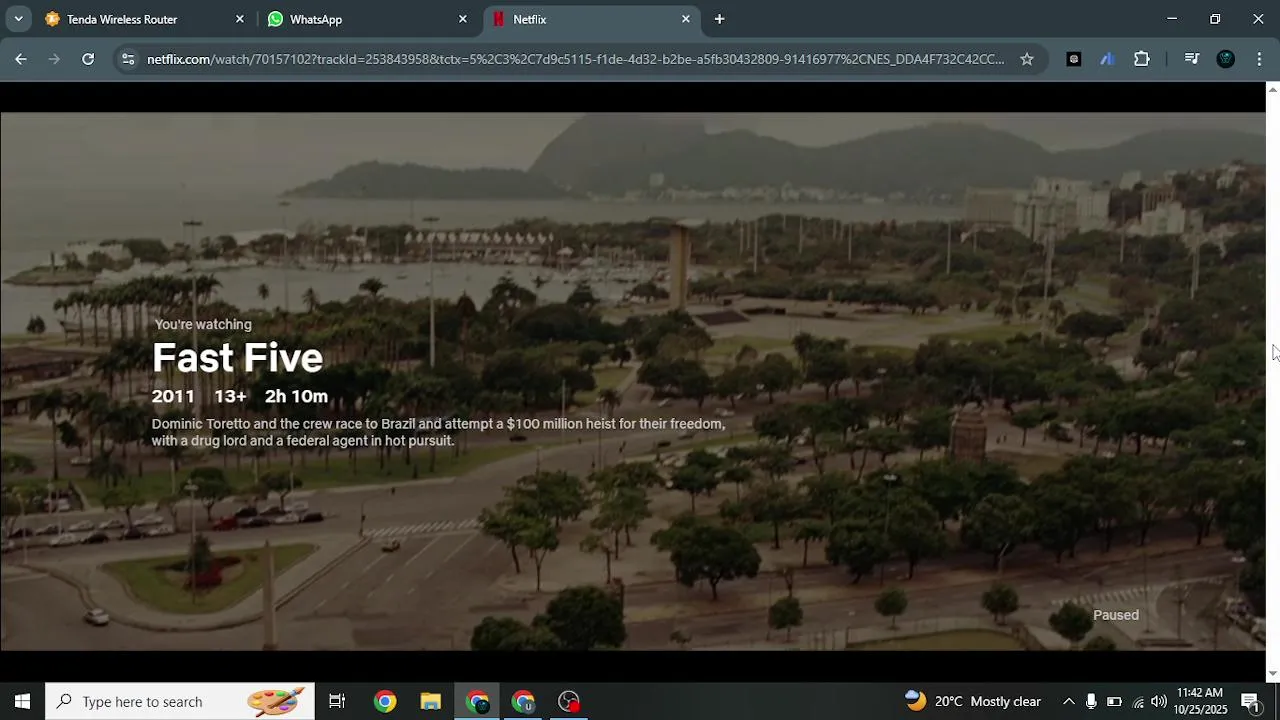Open the media controls toolbar button
Image resolution: width=1280 pixels, height=720 pixels.
(1191, 59)
